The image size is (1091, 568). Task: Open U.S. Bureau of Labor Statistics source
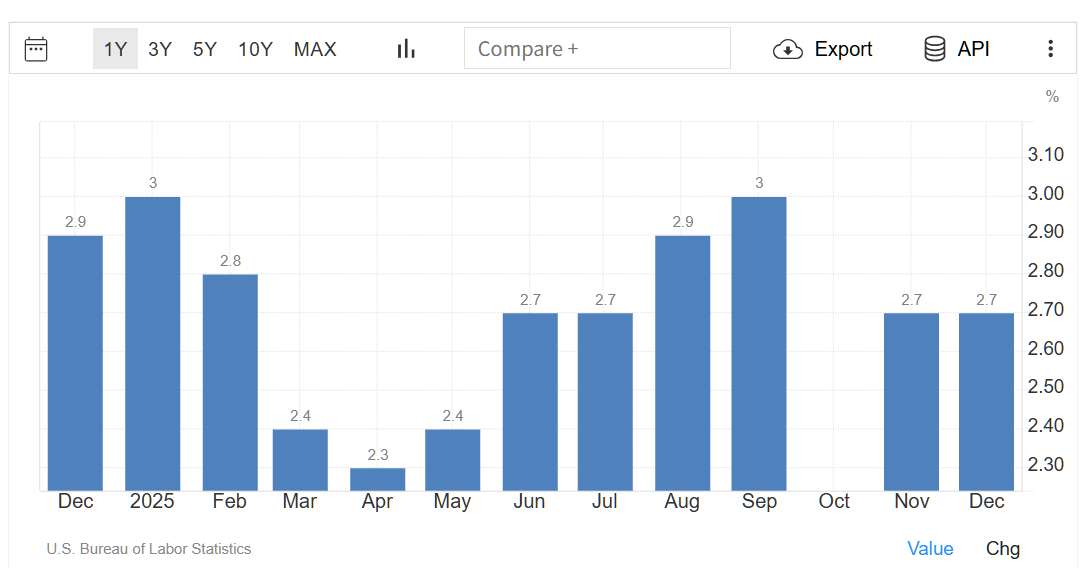[x=149, y=549]
